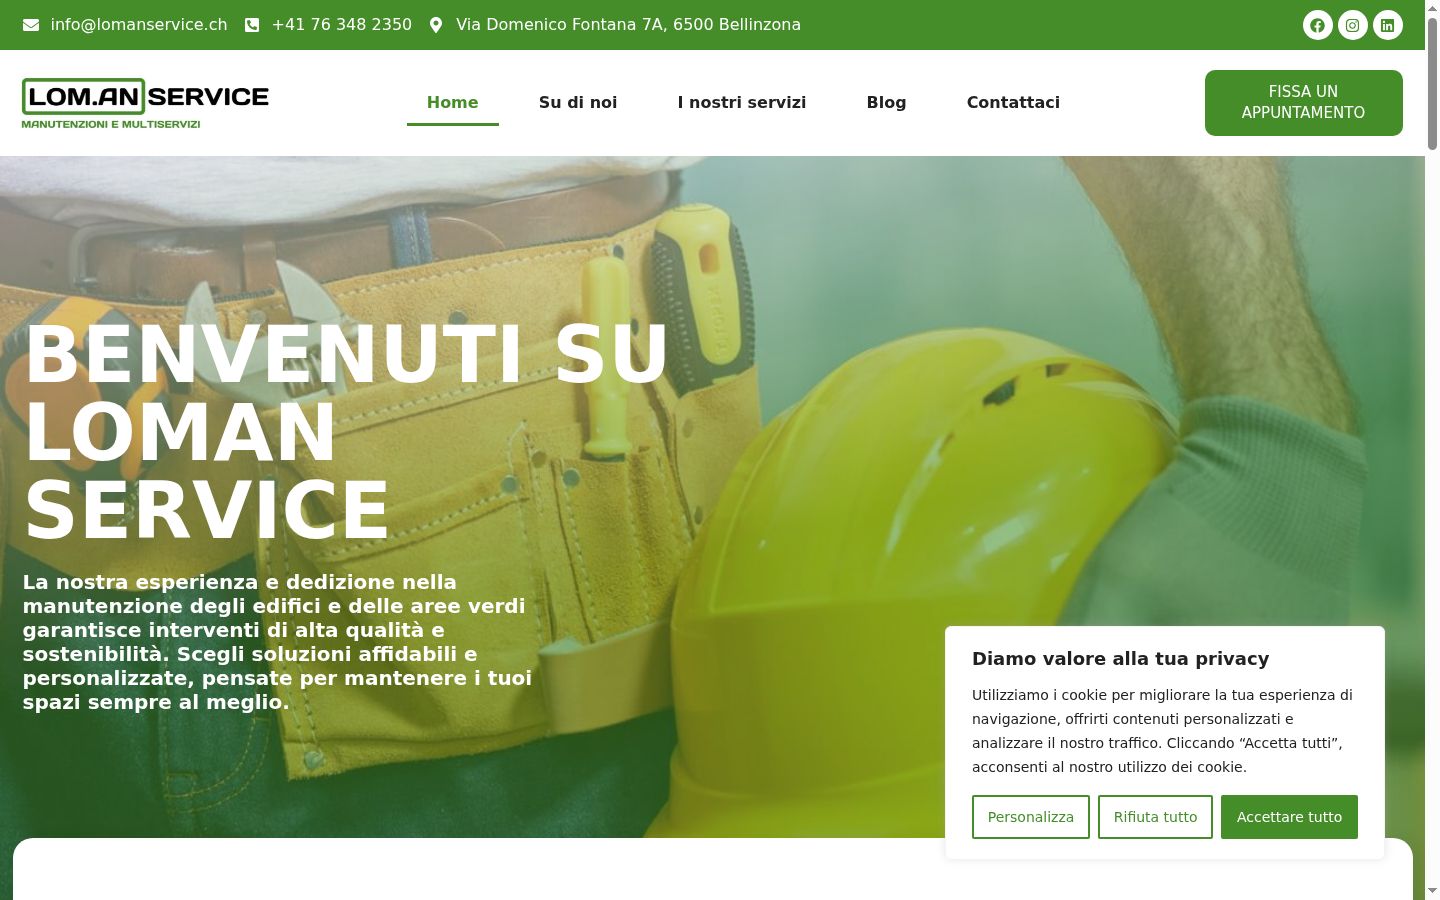Viewport: 1440px width, 900px height.
Task: Open the LinkedIn social icon
Action: pos(1387,25)
